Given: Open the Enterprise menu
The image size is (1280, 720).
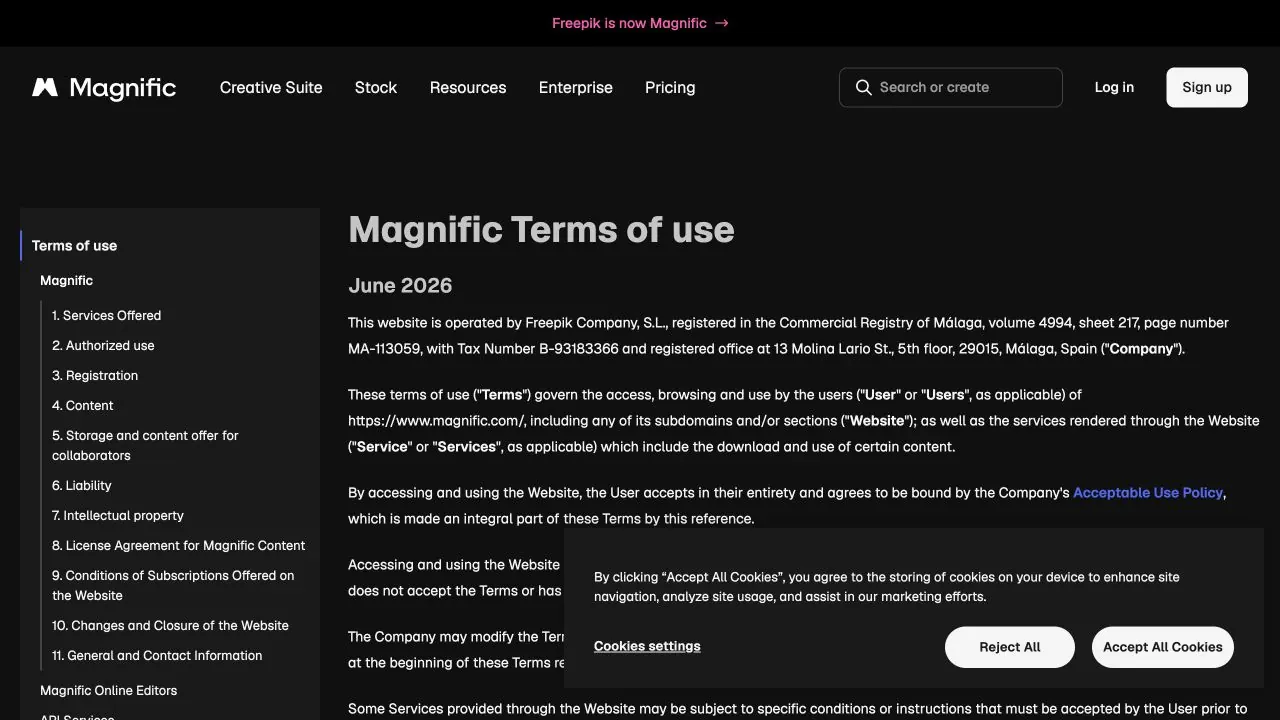Looking at the screenshot, I should [x=576, y=88].
